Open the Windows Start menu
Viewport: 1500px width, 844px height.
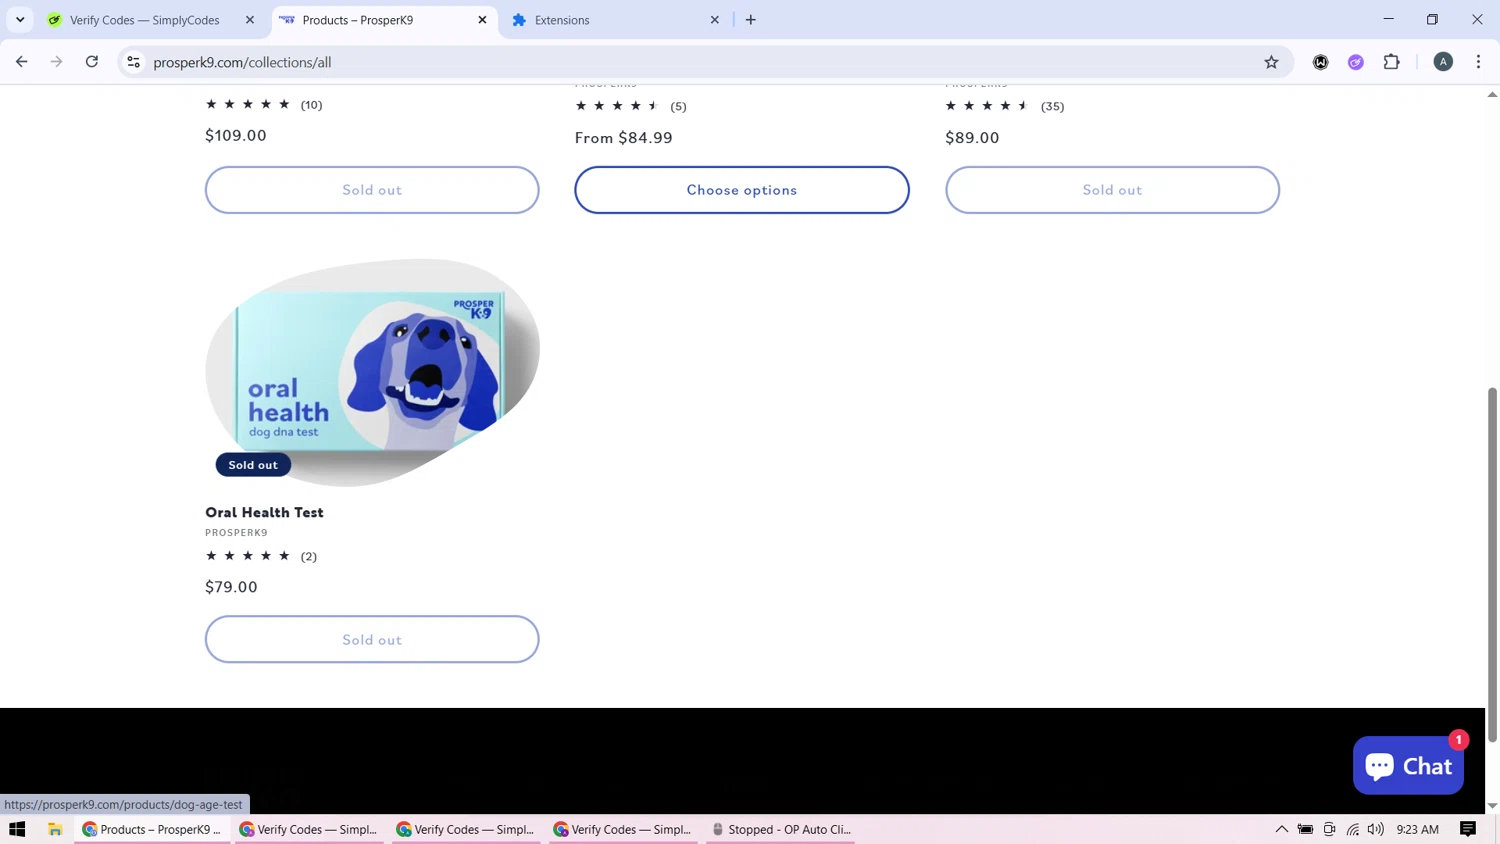[x=17, y=829]
